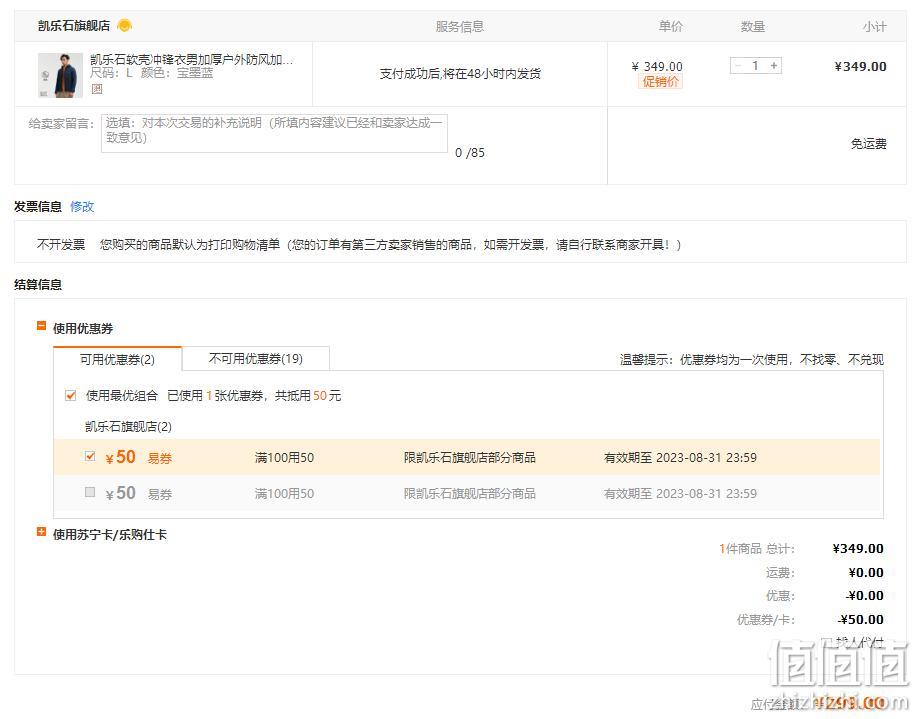Click the unit price ¥ 349.00

(657, 66)
